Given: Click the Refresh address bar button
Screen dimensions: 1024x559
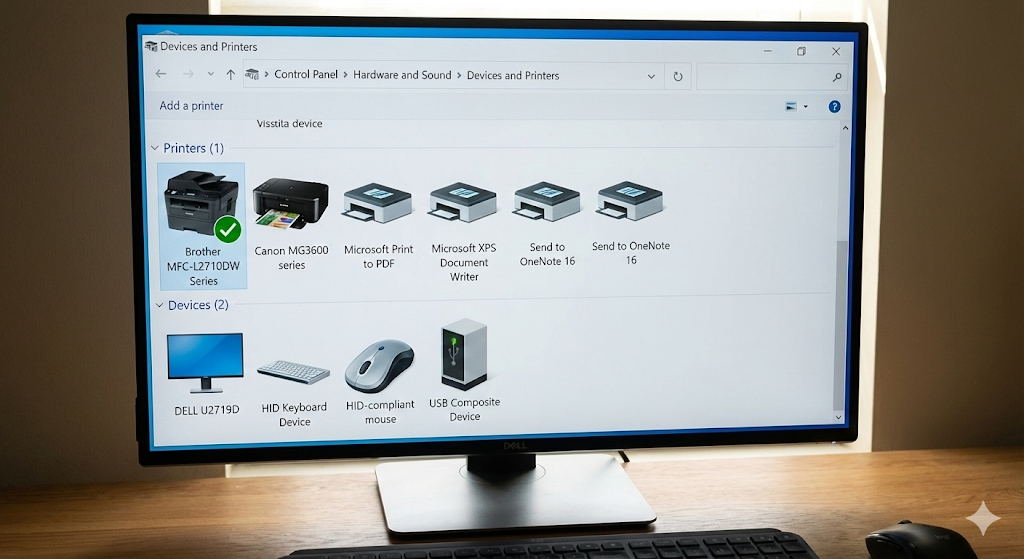Looking at the screenshot, I should (678, 76).
